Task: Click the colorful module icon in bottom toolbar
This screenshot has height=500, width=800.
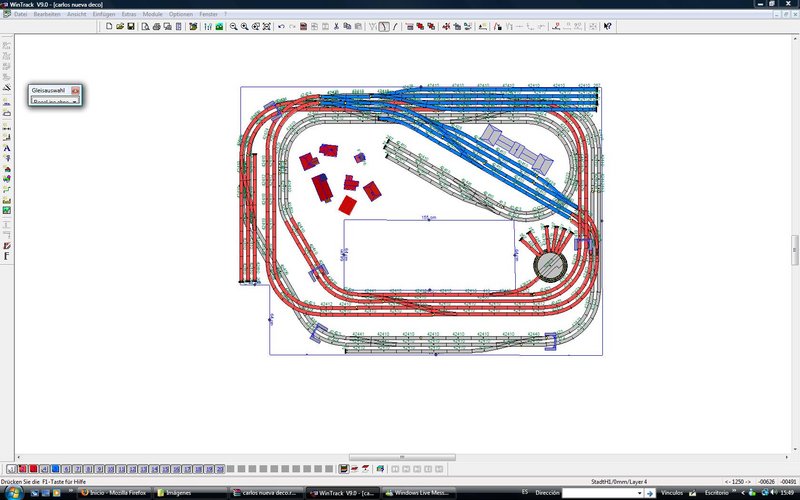Action: tap(381, 469)
